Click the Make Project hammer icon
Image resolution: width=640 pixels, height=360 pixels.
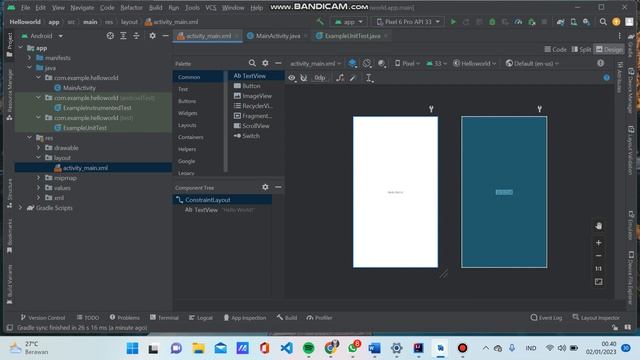(x=320, y=22)
